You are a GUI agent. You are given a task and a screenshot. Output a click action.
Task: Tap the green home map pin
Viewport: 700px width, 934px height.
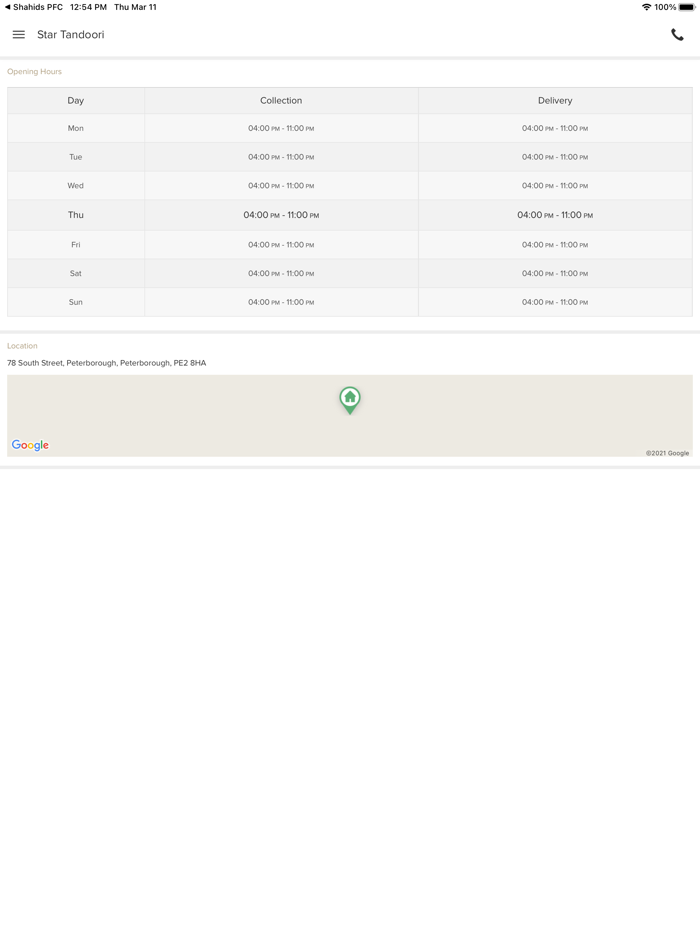point(350,399)
